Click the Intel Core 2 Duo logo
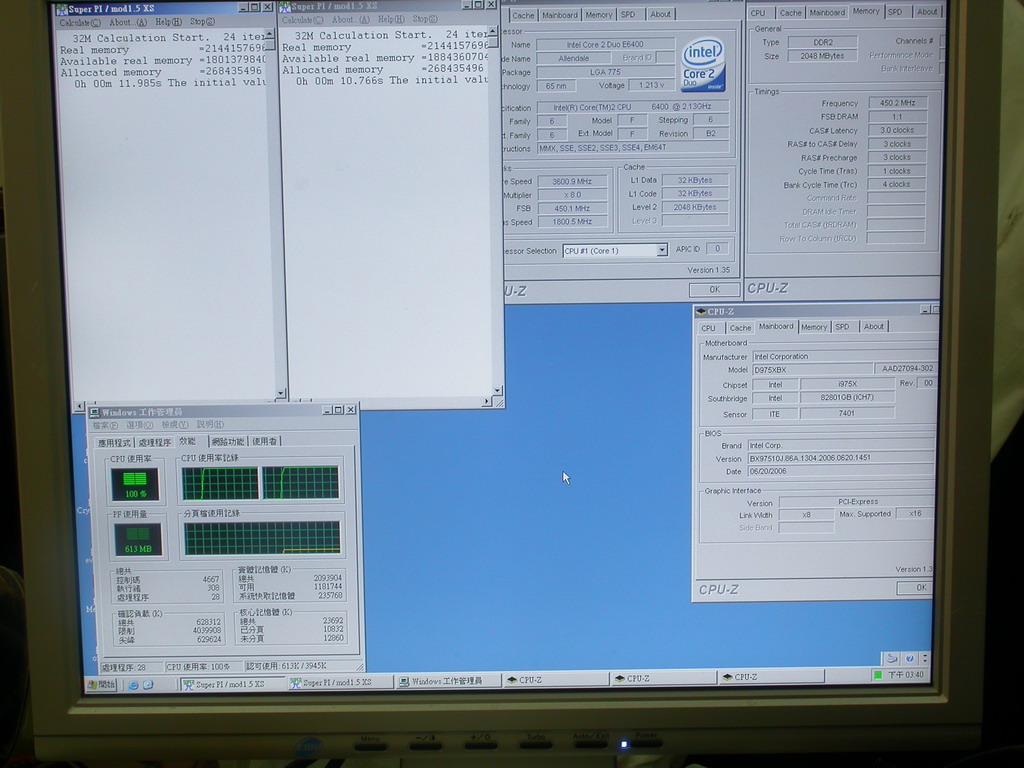The image size is (1024, 768). point(703,64)
